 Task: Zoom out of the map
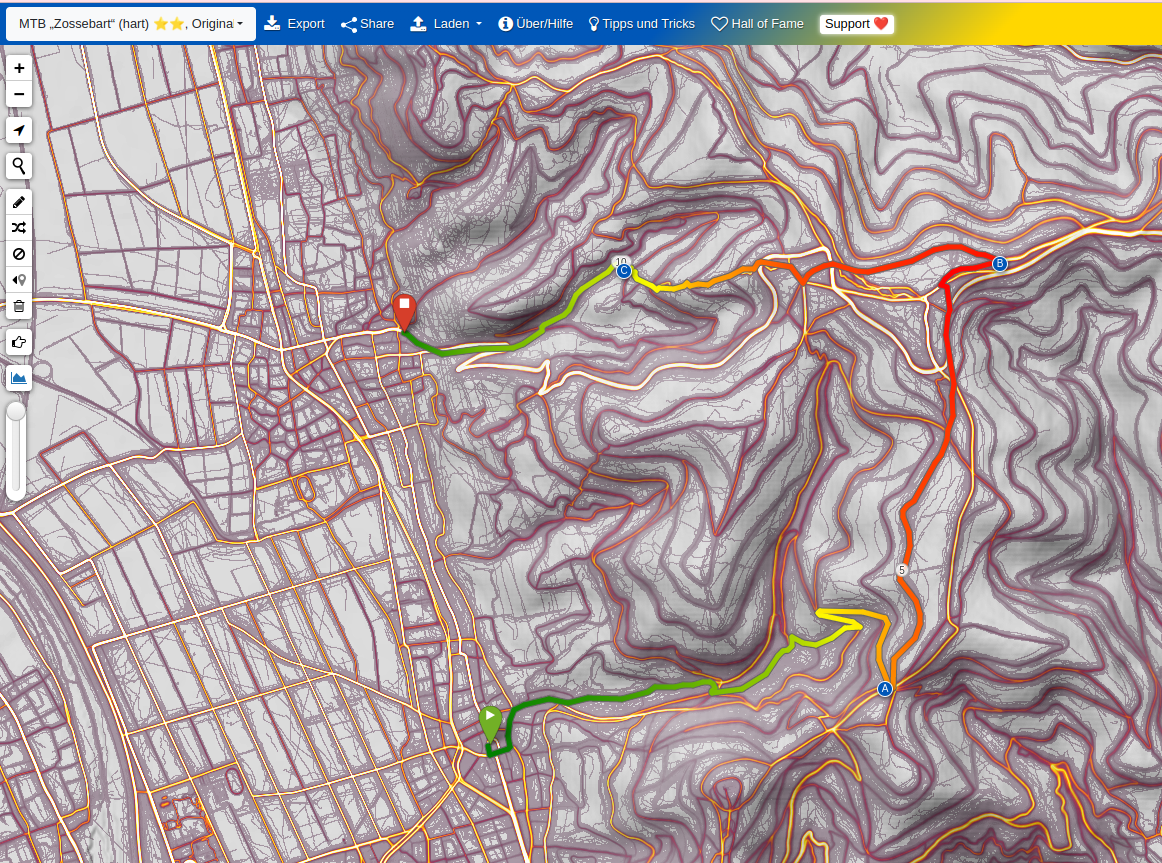[x=19, y=95]
